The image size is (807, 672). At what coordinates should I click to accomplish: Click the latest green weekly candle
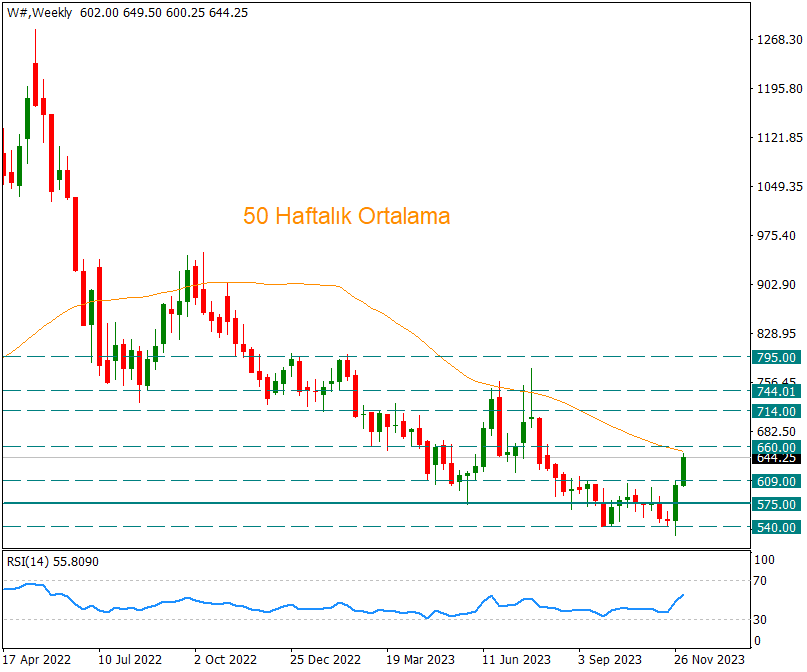pyautogui.click(x=683, y=470)
